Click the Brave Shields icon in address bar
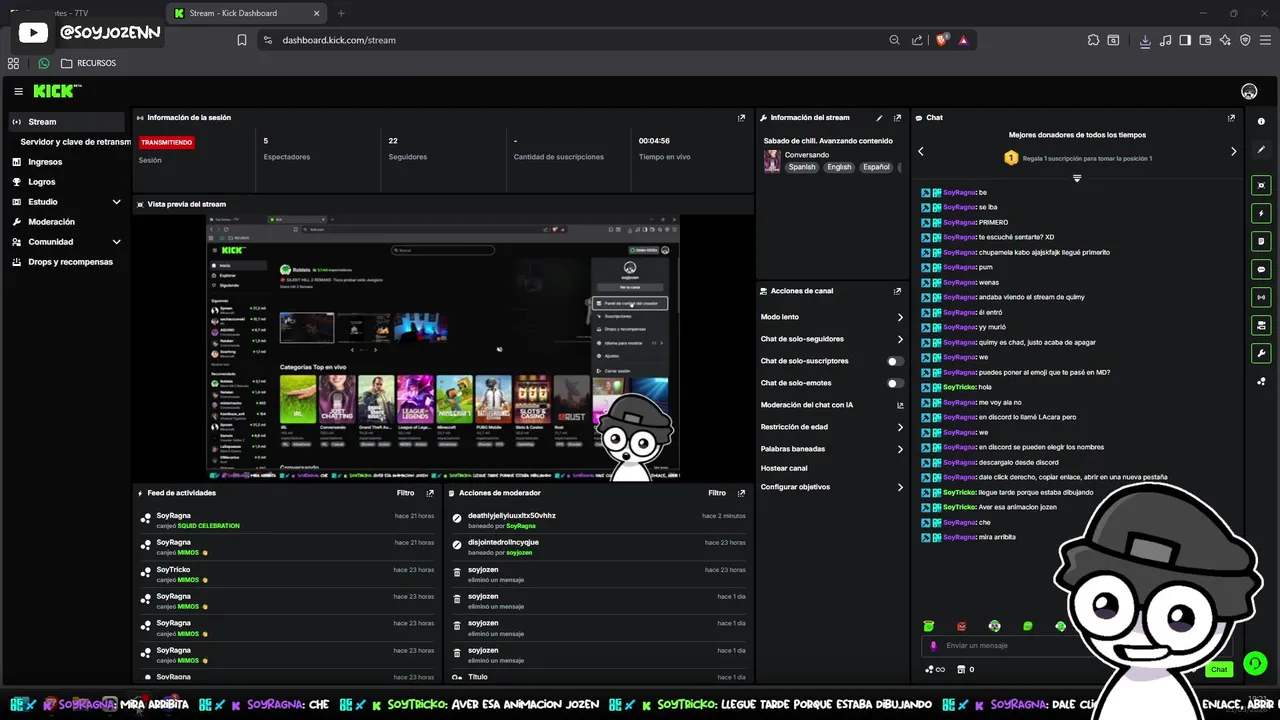Screen dimensions: 1280x720 pos(940,40)
